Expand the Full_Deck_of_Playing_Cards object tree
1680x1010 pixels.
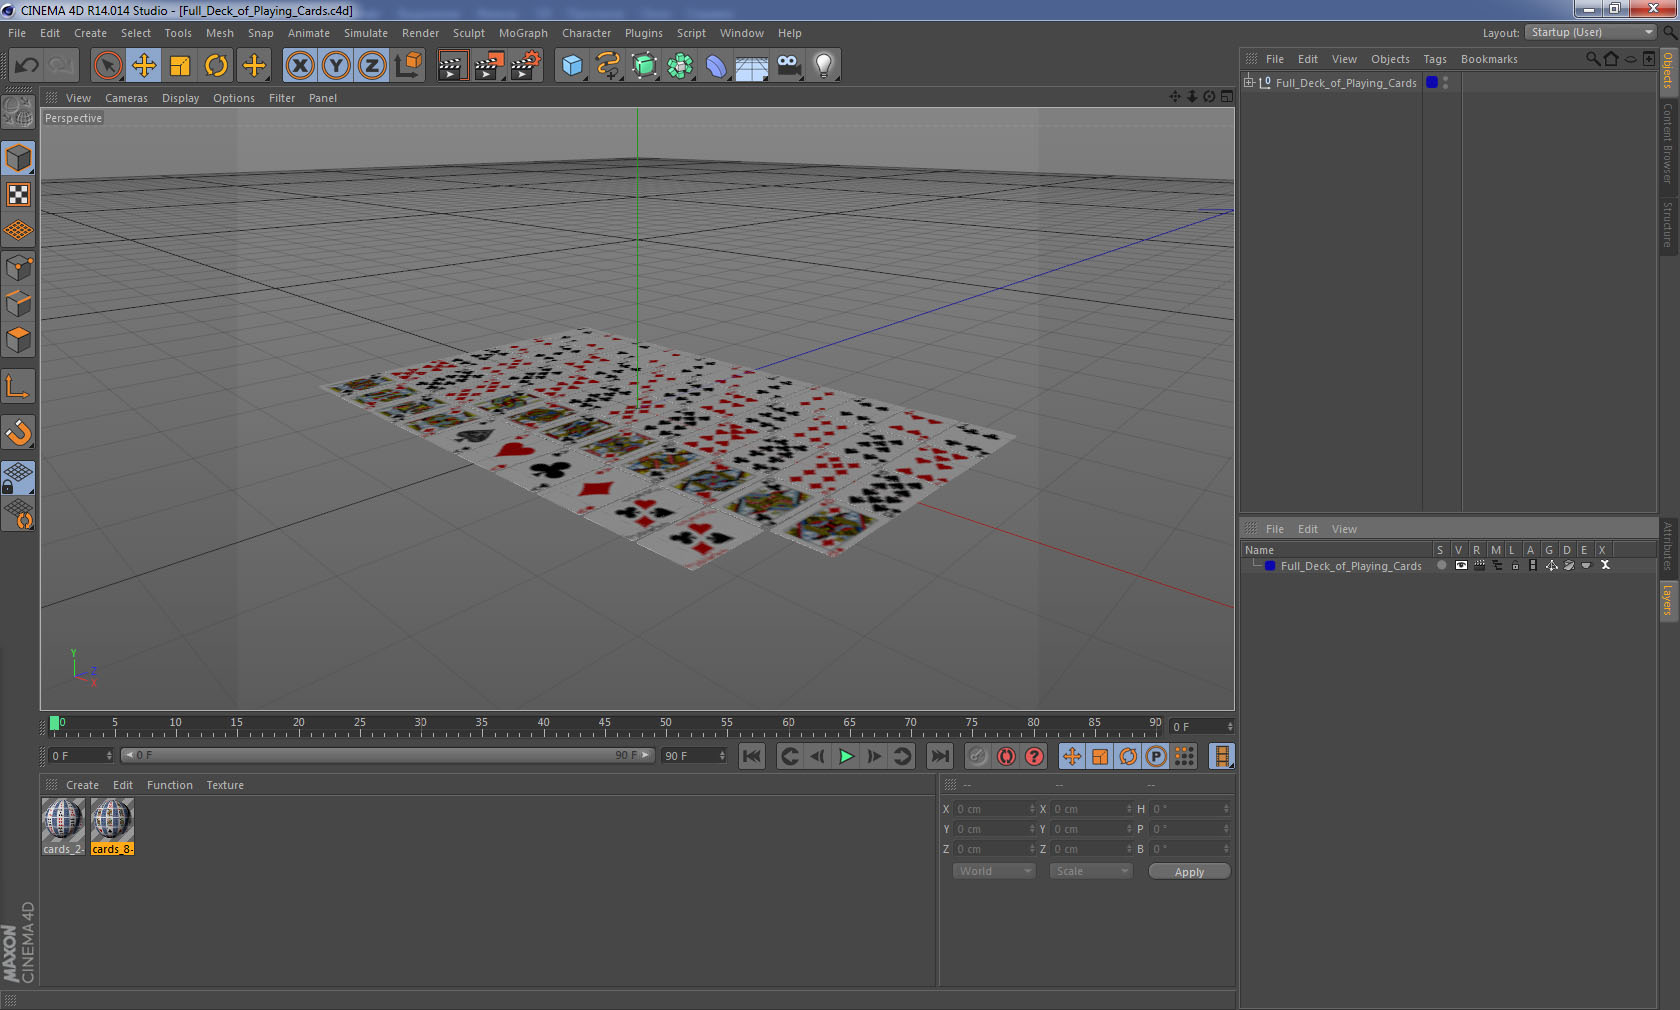[x=1249, y=82]
